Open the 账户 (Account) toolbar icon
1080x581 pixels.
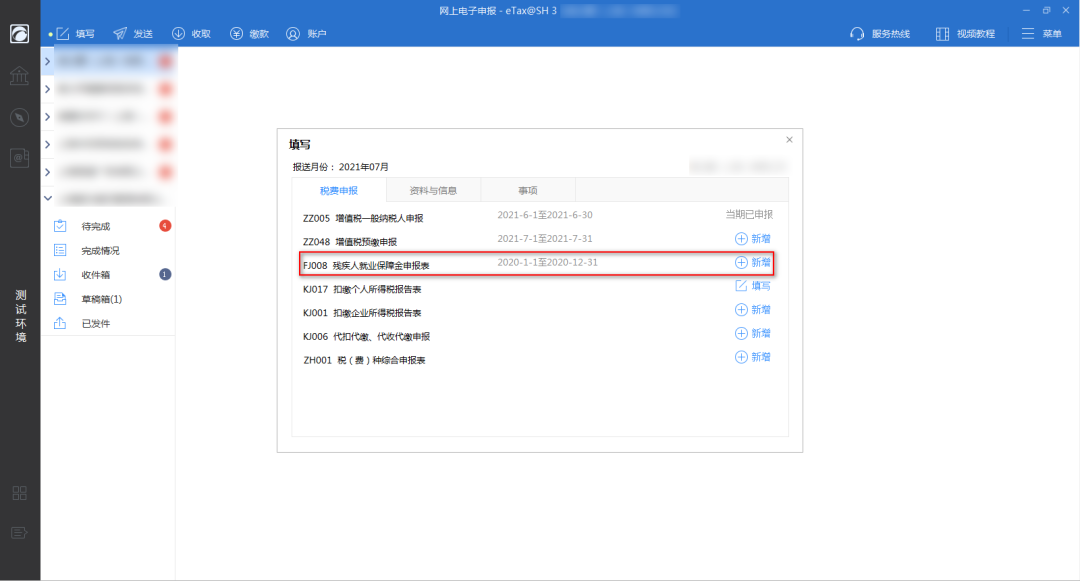point(293,33)
